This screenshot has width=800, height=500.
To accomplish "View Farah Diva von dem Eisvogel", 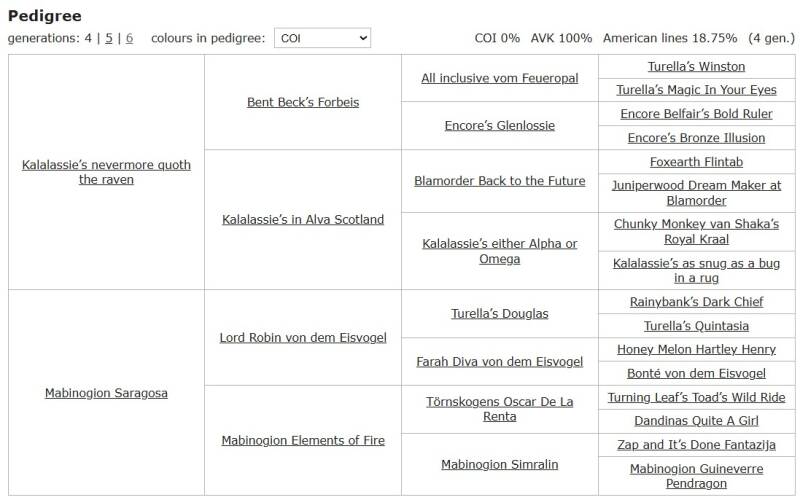I will pyautogui.click(x=499, y=362).
